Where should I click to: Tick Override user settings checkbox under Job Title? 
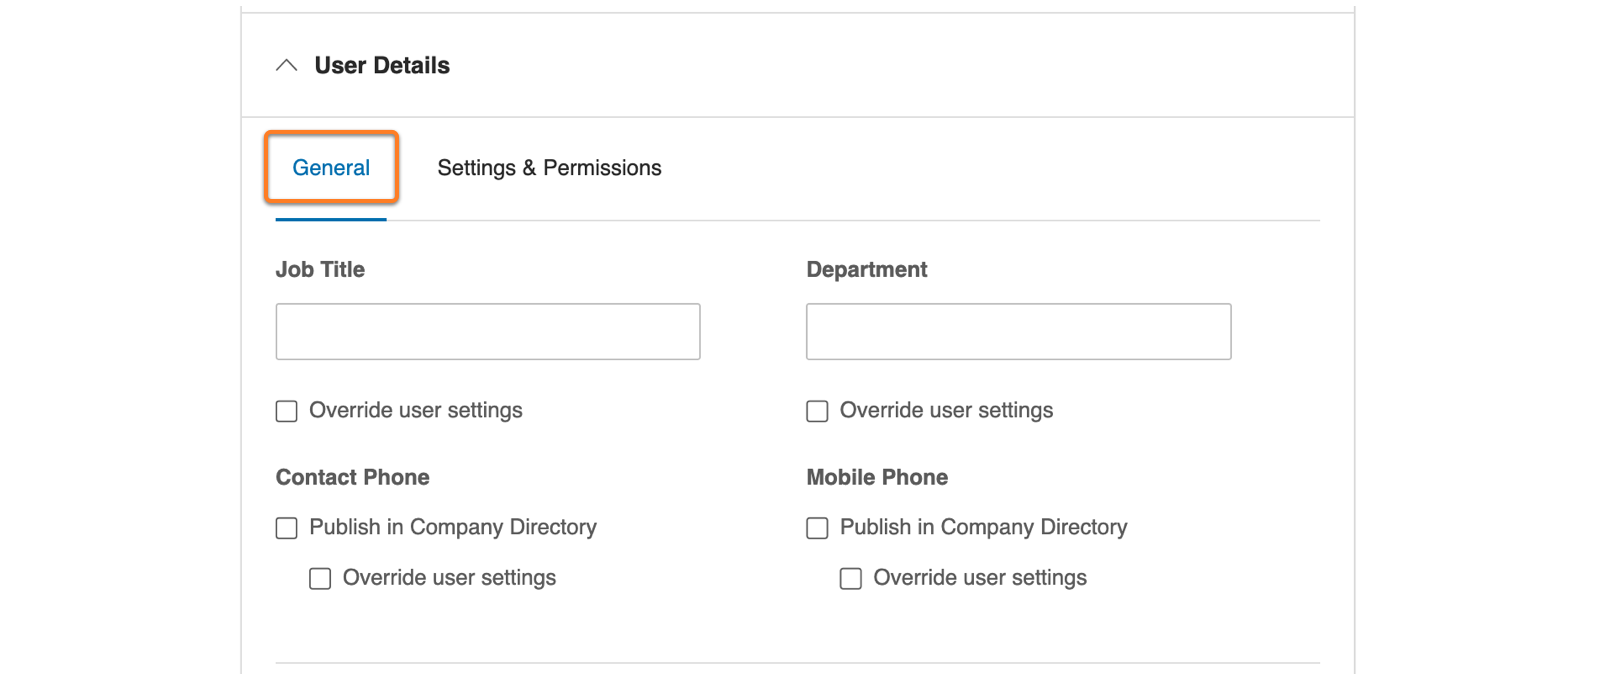pos(287,411)
